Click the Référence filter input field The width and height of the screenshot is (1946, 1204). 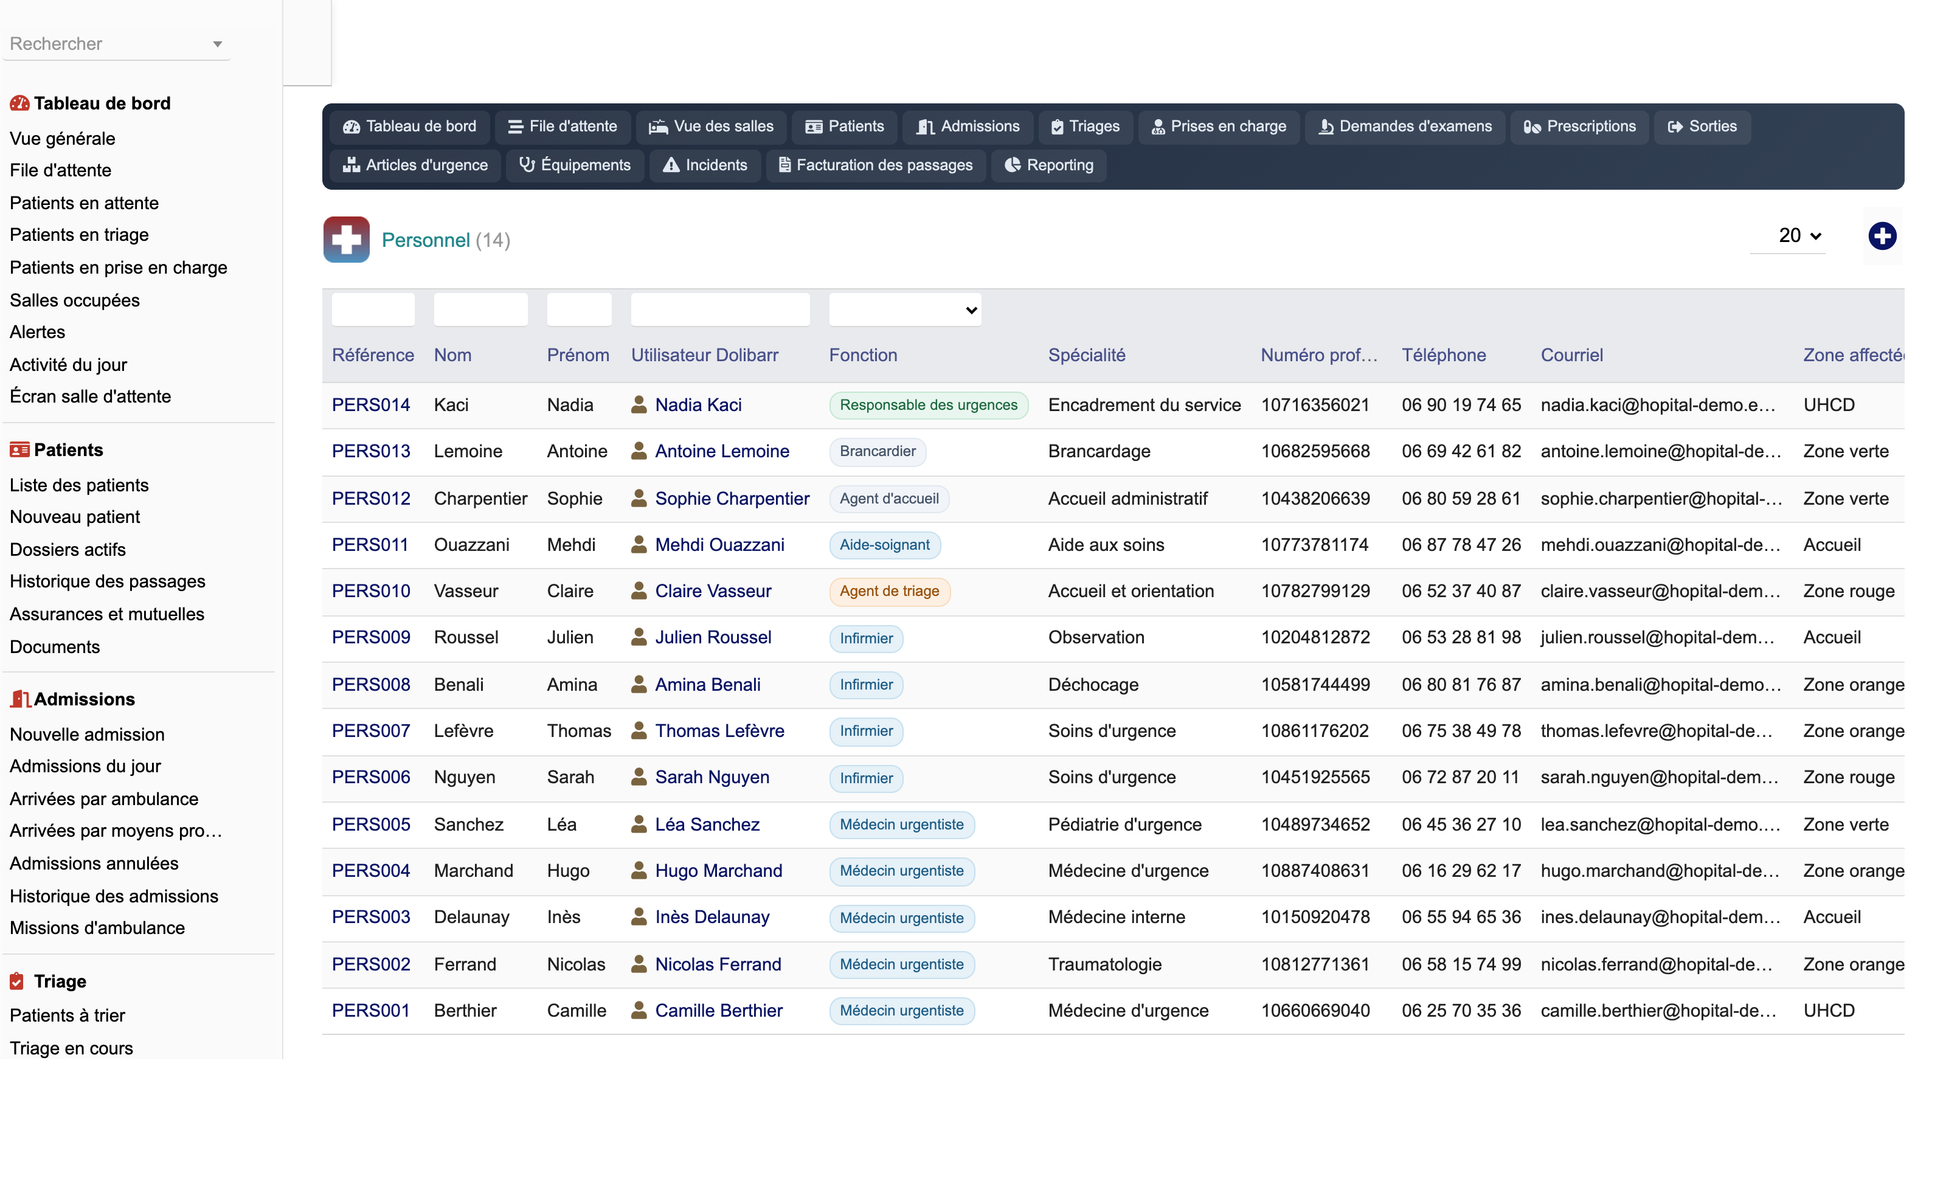pos(373,310)
